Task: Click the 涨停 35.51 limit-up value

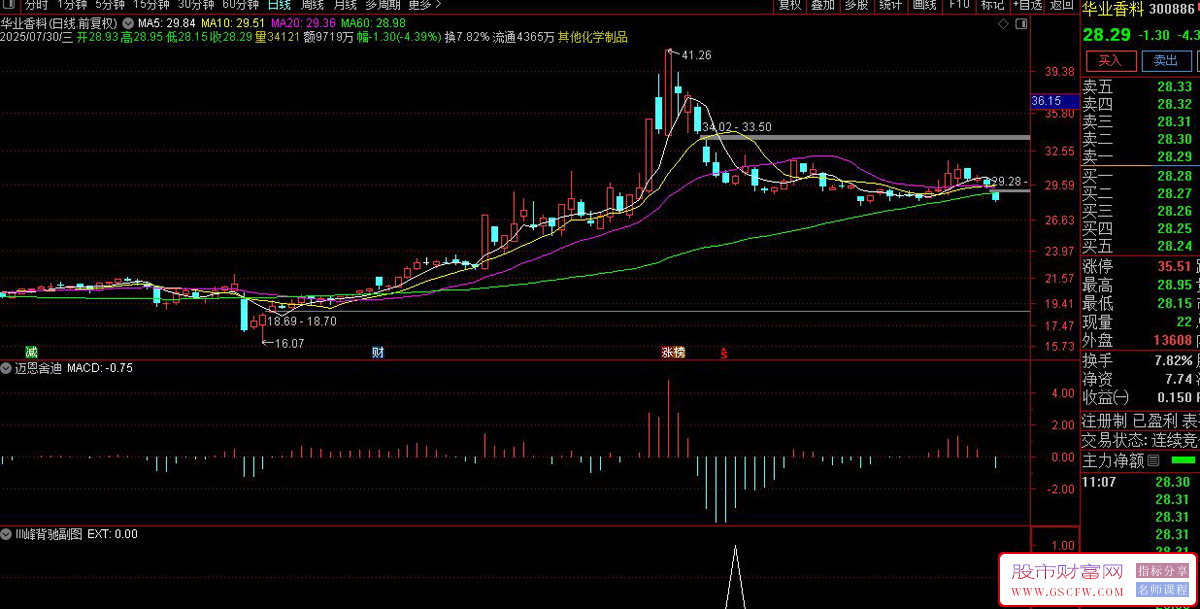Action: (1174, 267)
